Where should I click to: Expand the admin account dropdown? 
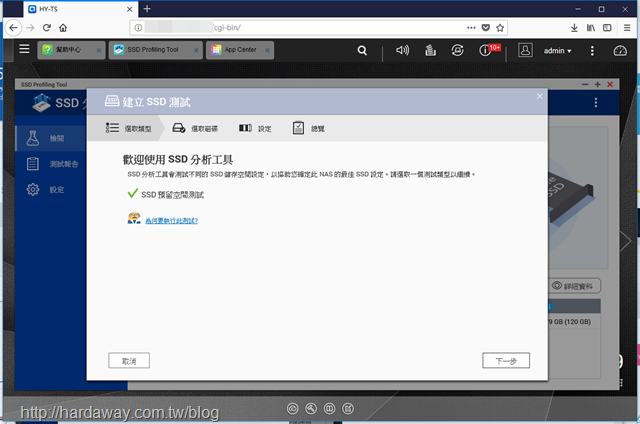[x=557, y=51]
